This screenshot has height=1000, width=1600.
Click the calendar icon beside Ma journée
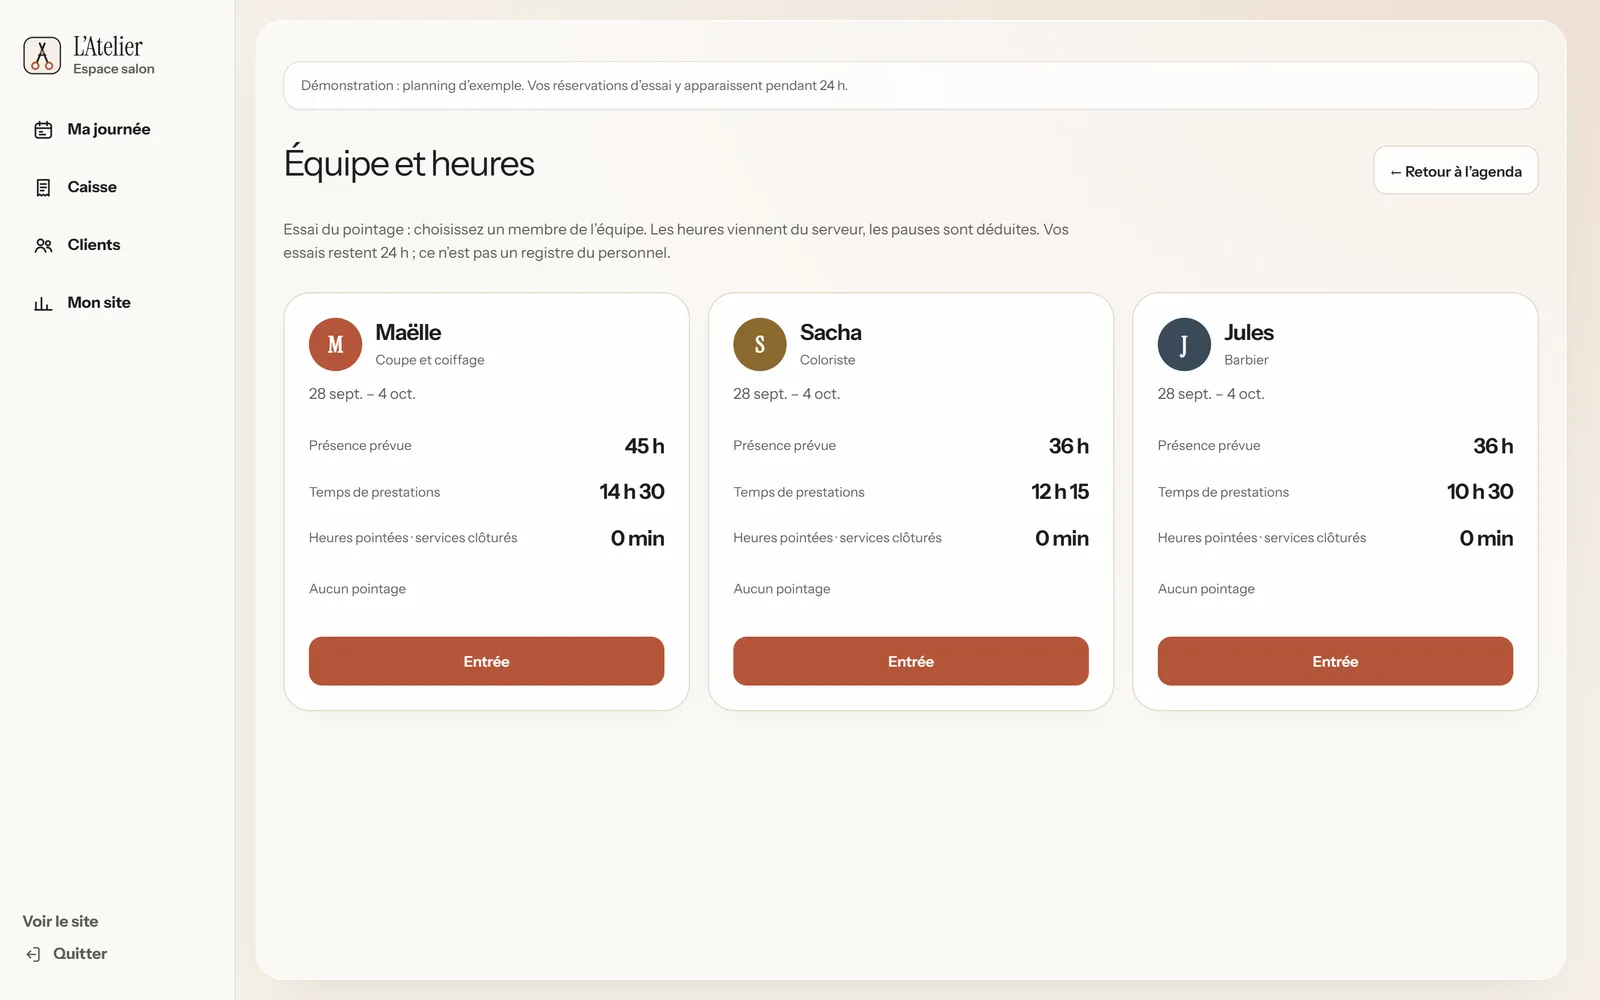[43, 130]
